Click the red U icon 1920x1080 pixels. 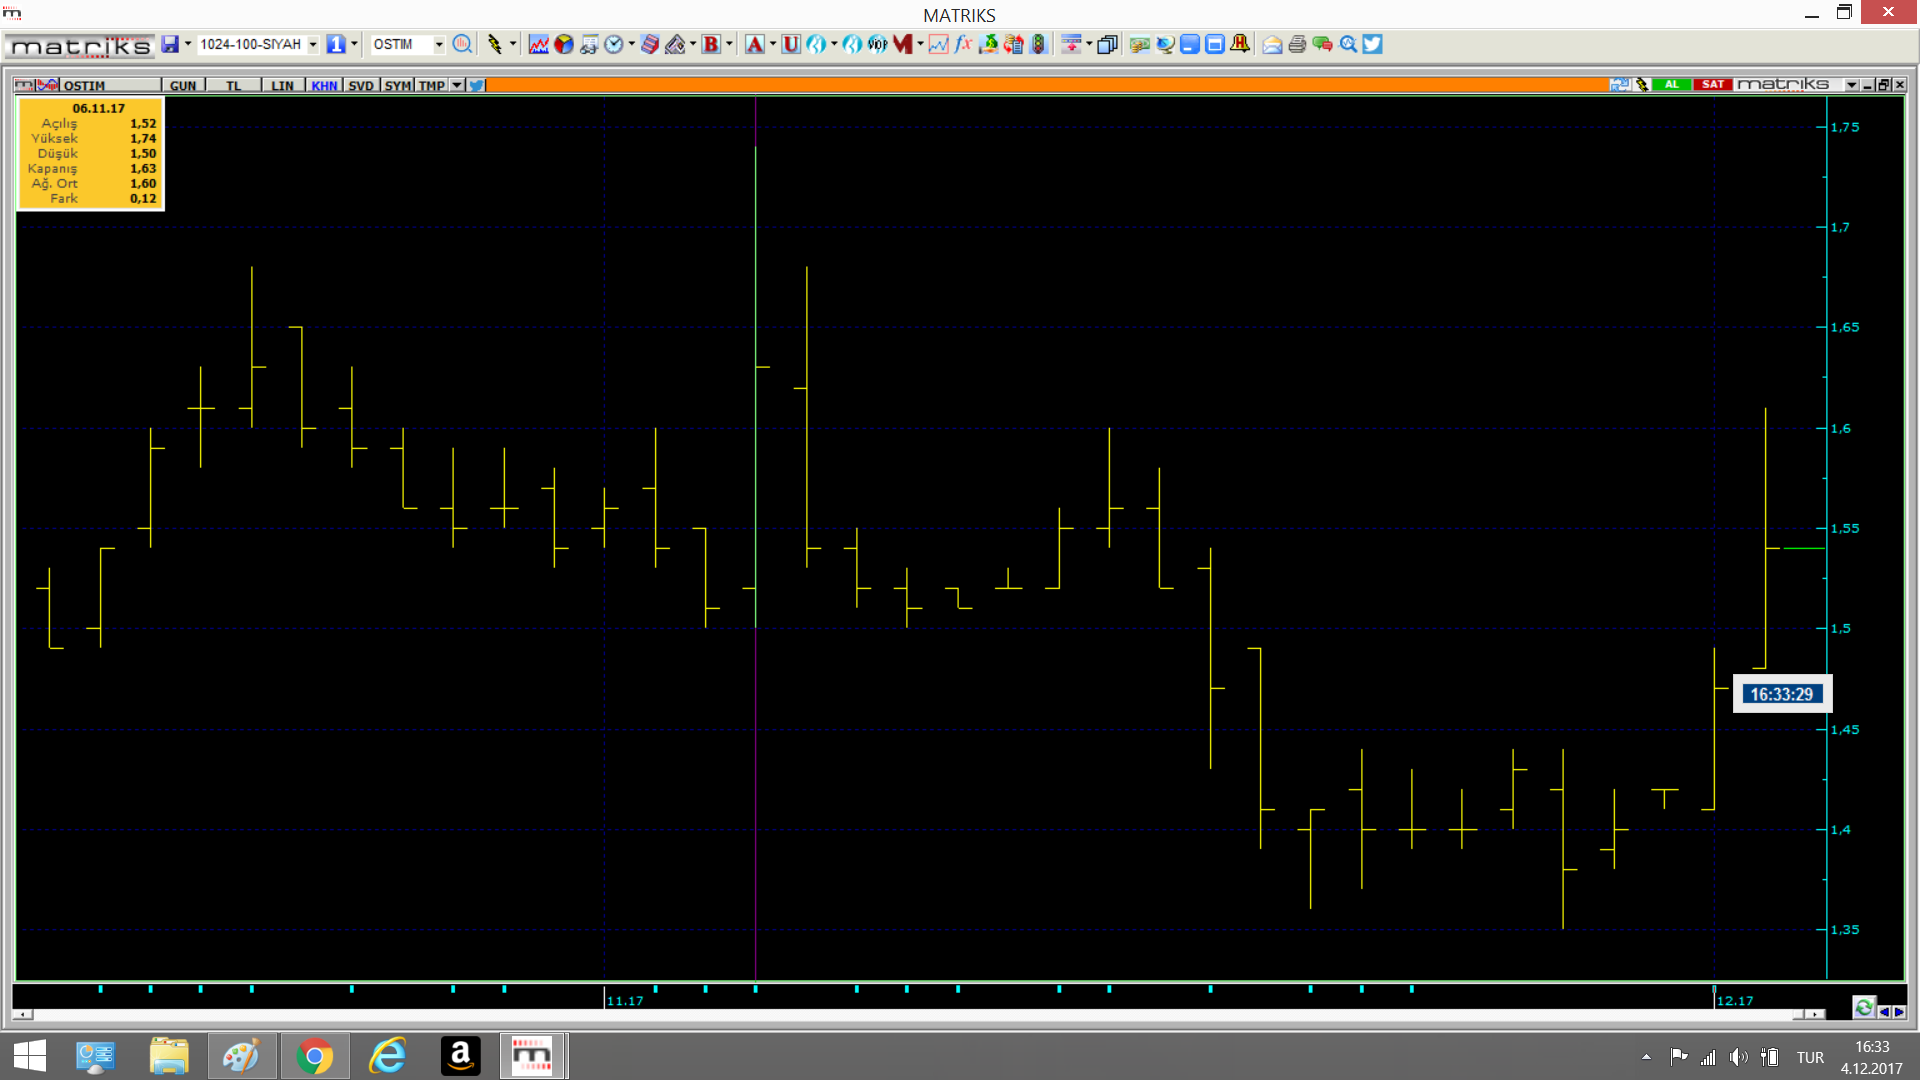click(791, 44)
